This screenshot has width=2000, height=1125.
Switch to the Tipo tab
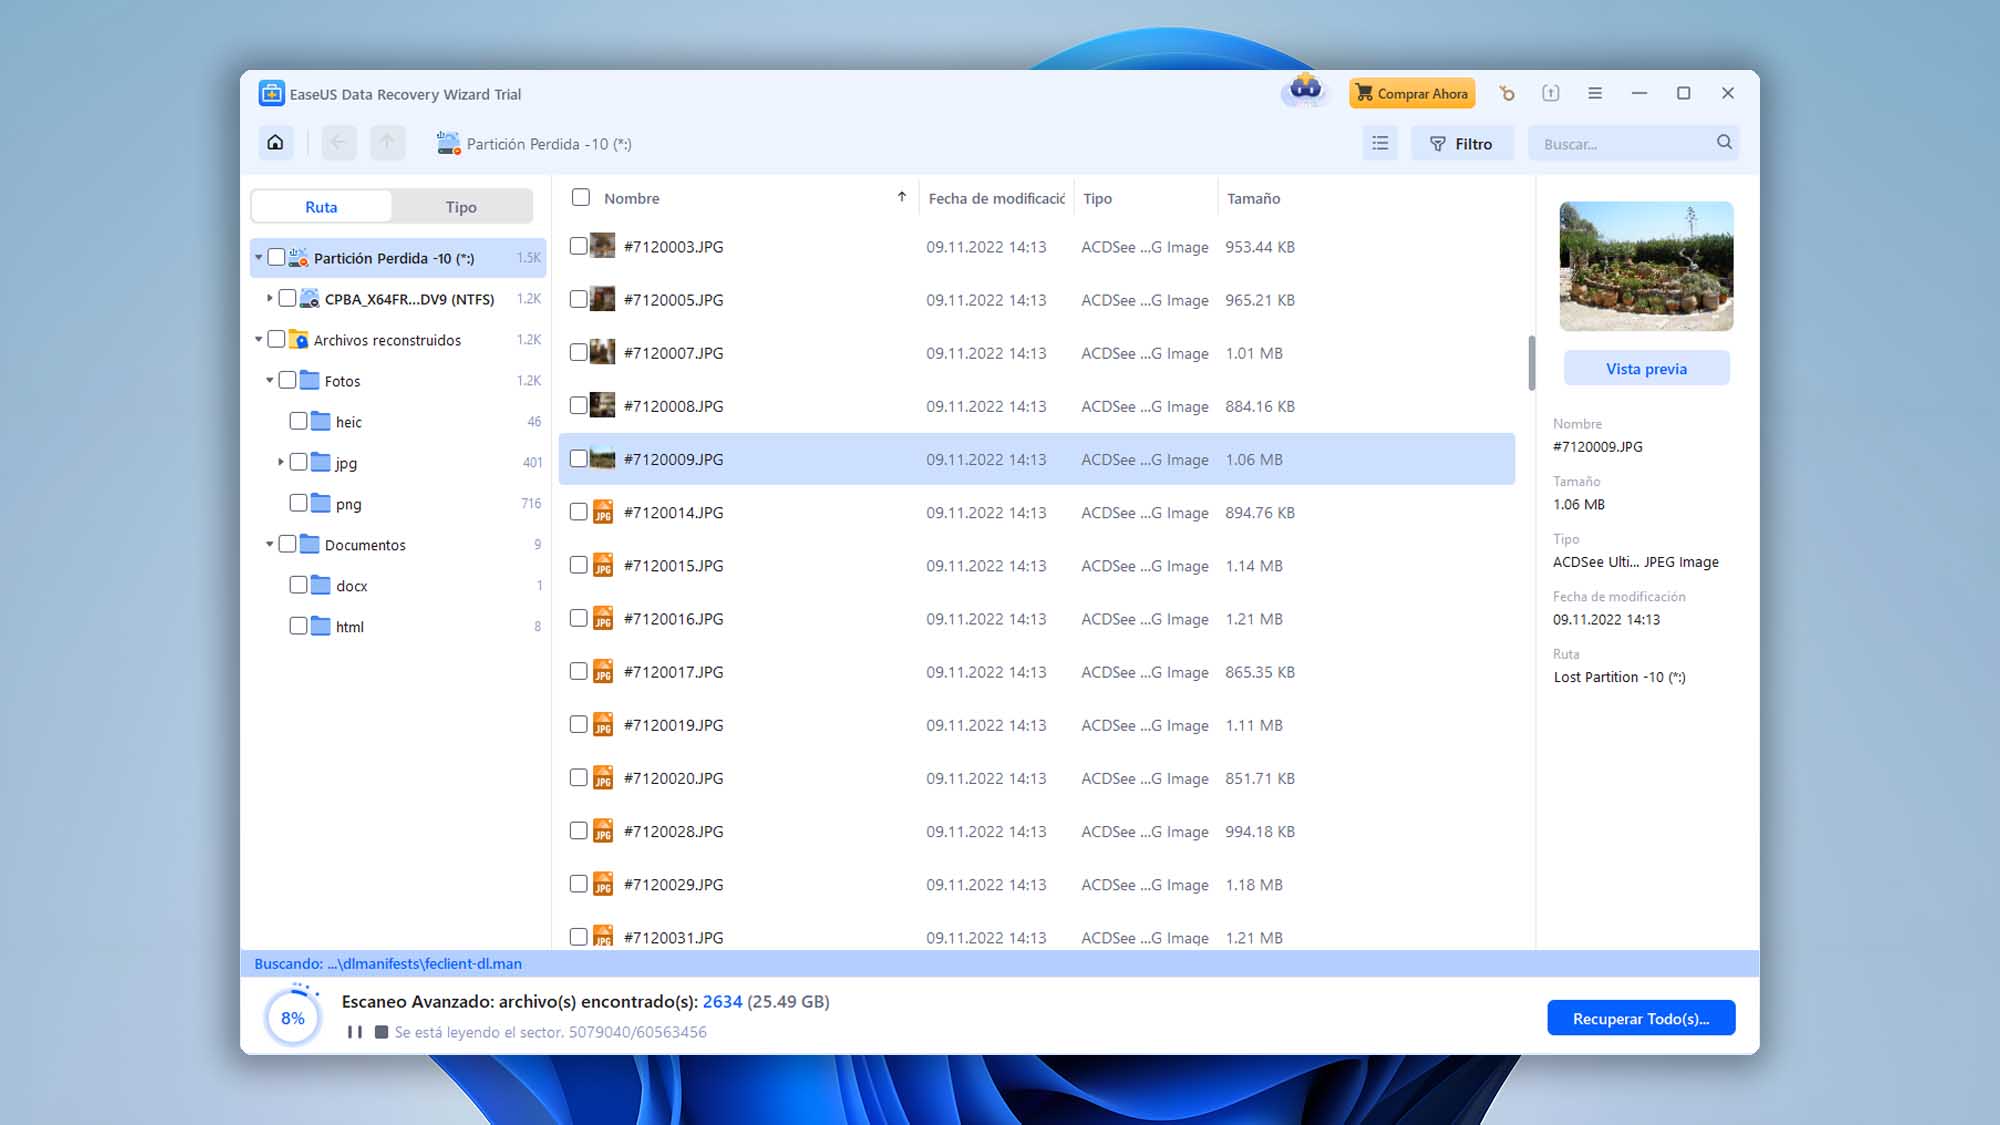coord(461,206)
